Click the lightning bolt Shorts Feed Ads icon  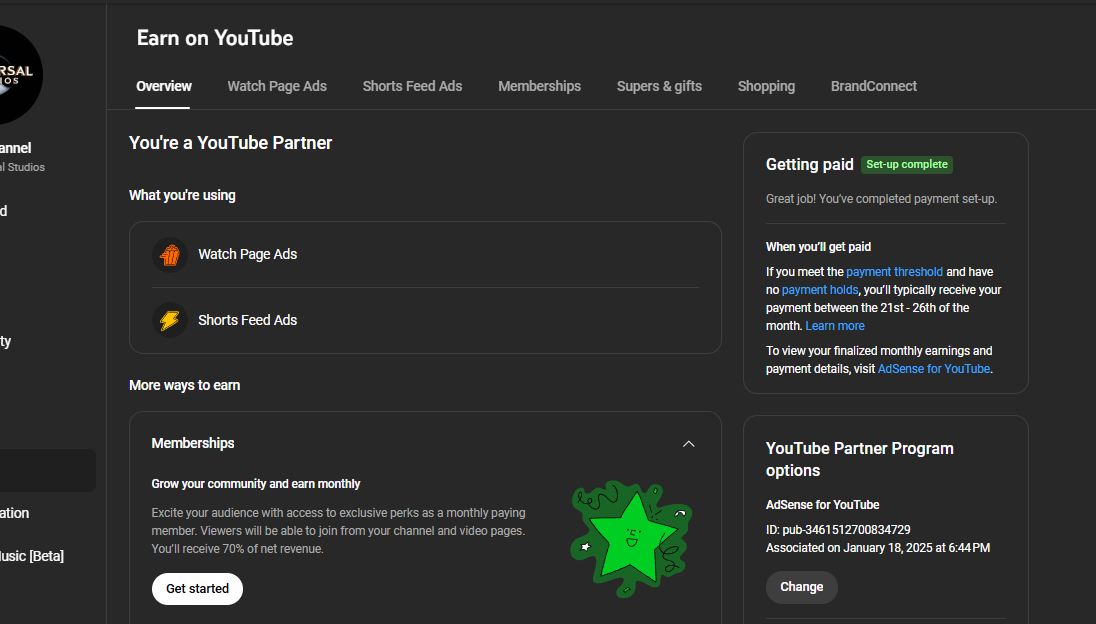170,320
